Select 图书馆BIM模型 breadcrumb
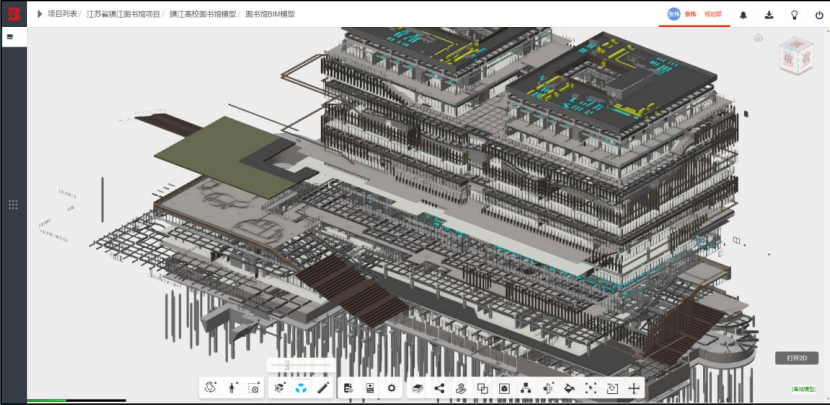The width and height of the screenshot is (830, 405). click(x=270, y=14)
